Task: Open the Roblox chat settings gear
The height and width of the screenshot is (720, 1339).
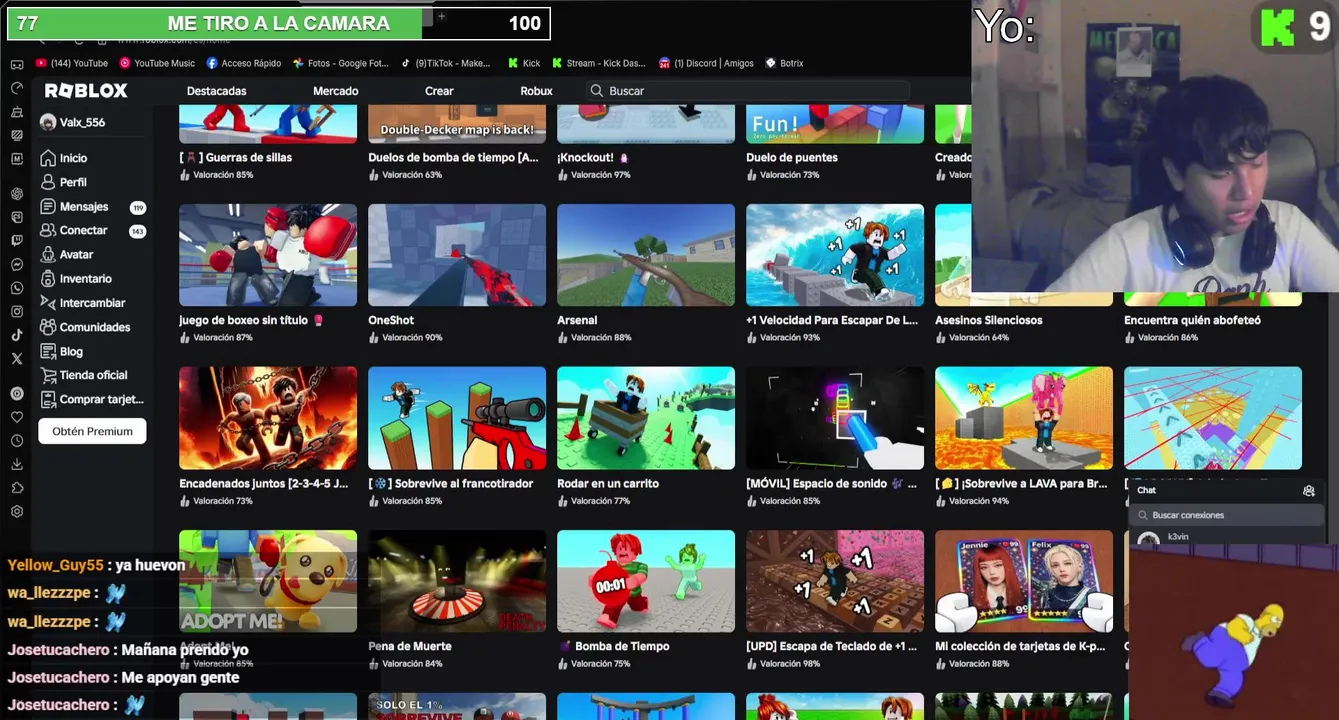Action: coord(1308,490)
